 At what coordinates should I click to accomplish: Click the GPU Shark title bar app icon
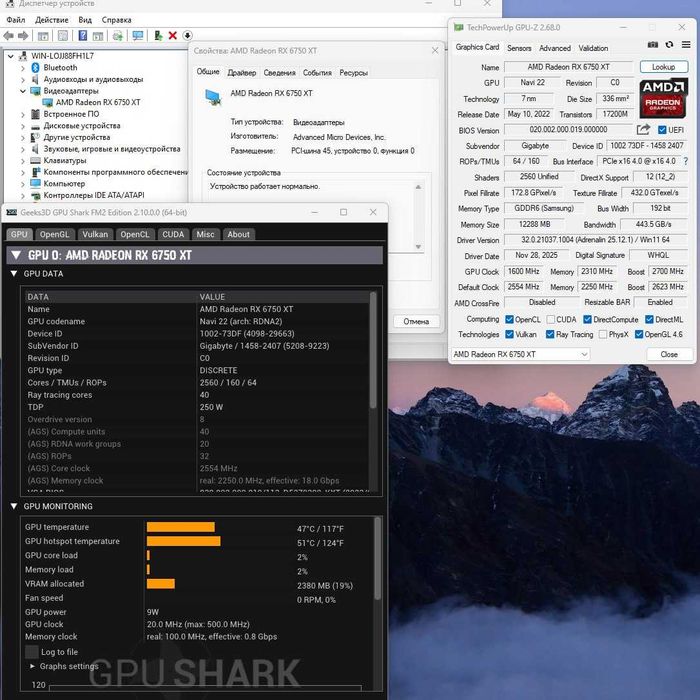(x=12, y=212)
